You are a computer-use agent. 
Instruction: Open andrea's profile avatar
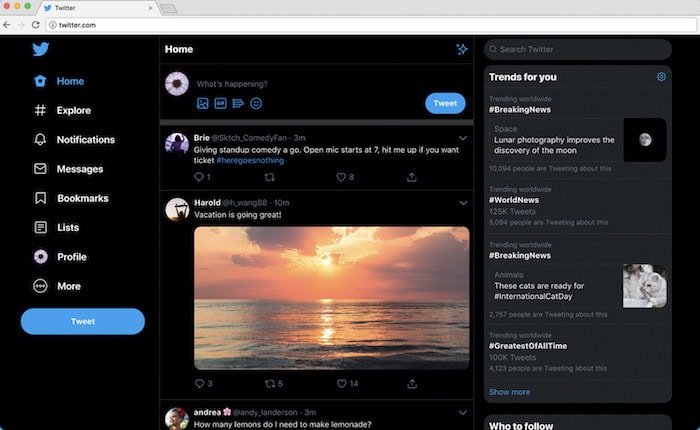(x=177, y=418)
